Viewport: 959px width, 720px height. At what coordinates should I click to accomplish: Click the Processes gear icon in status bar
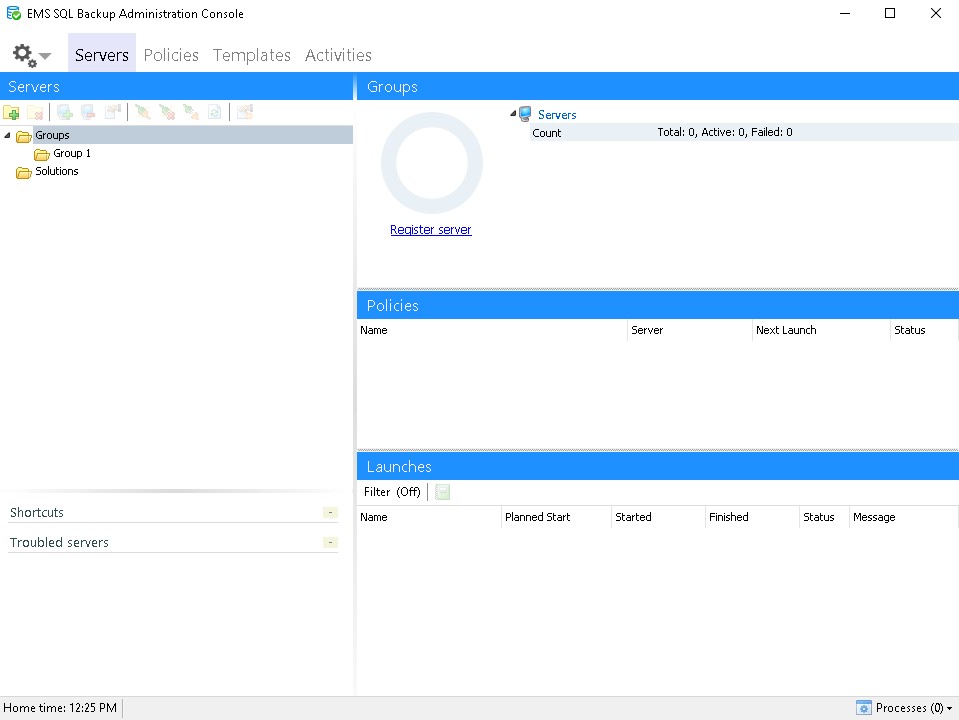click(x=863, y=707)
